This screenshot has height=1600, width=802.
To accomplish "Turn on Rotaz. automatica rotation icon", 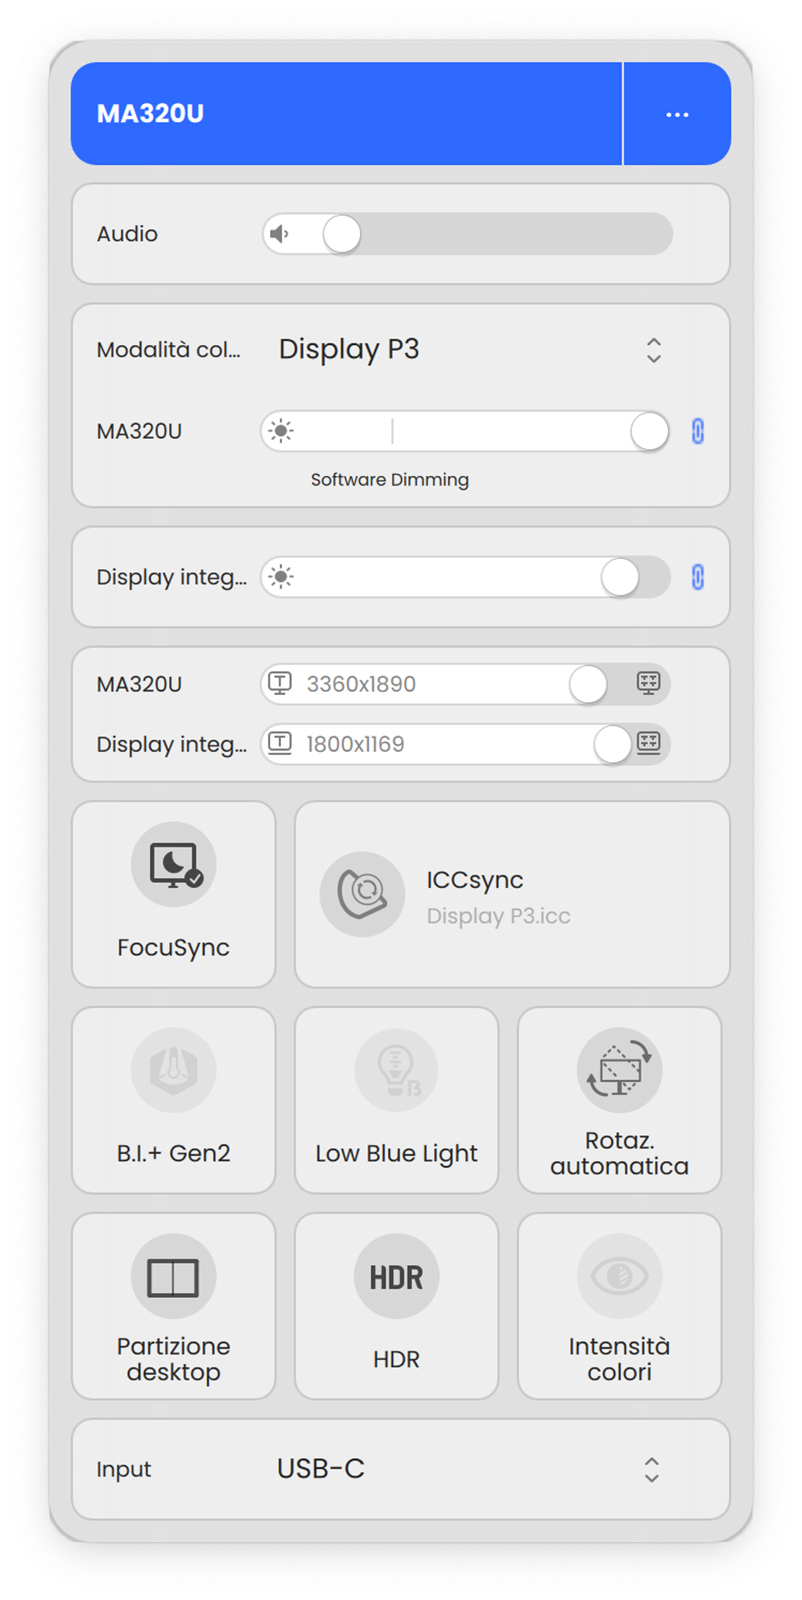I will (x=619, y=1071).
